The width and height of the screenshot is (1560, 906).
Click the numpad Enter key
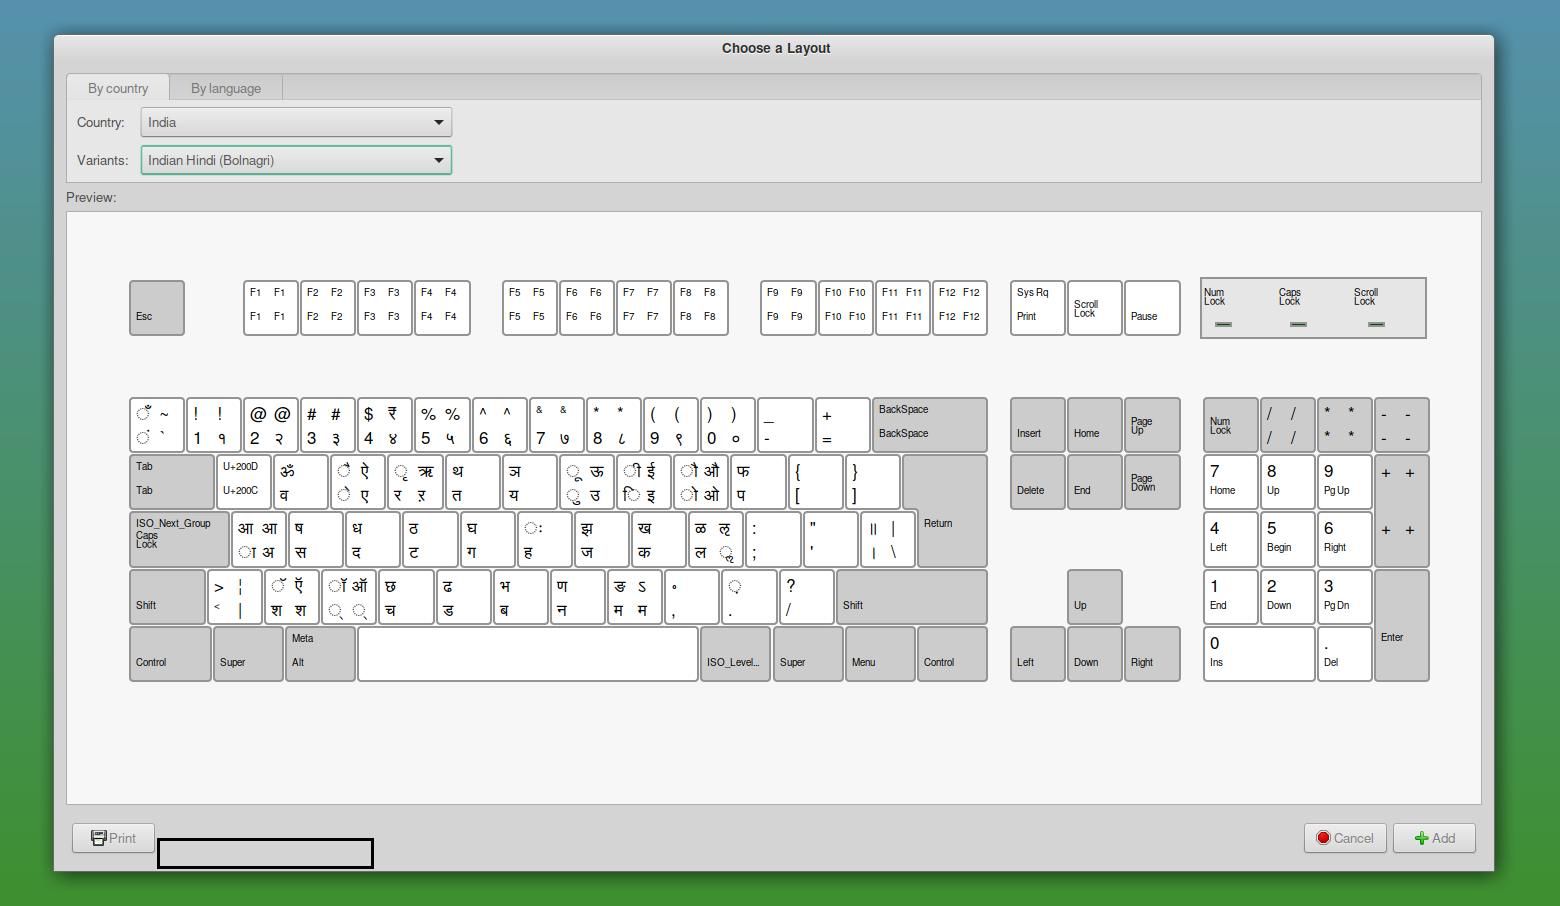[1402, 625]
